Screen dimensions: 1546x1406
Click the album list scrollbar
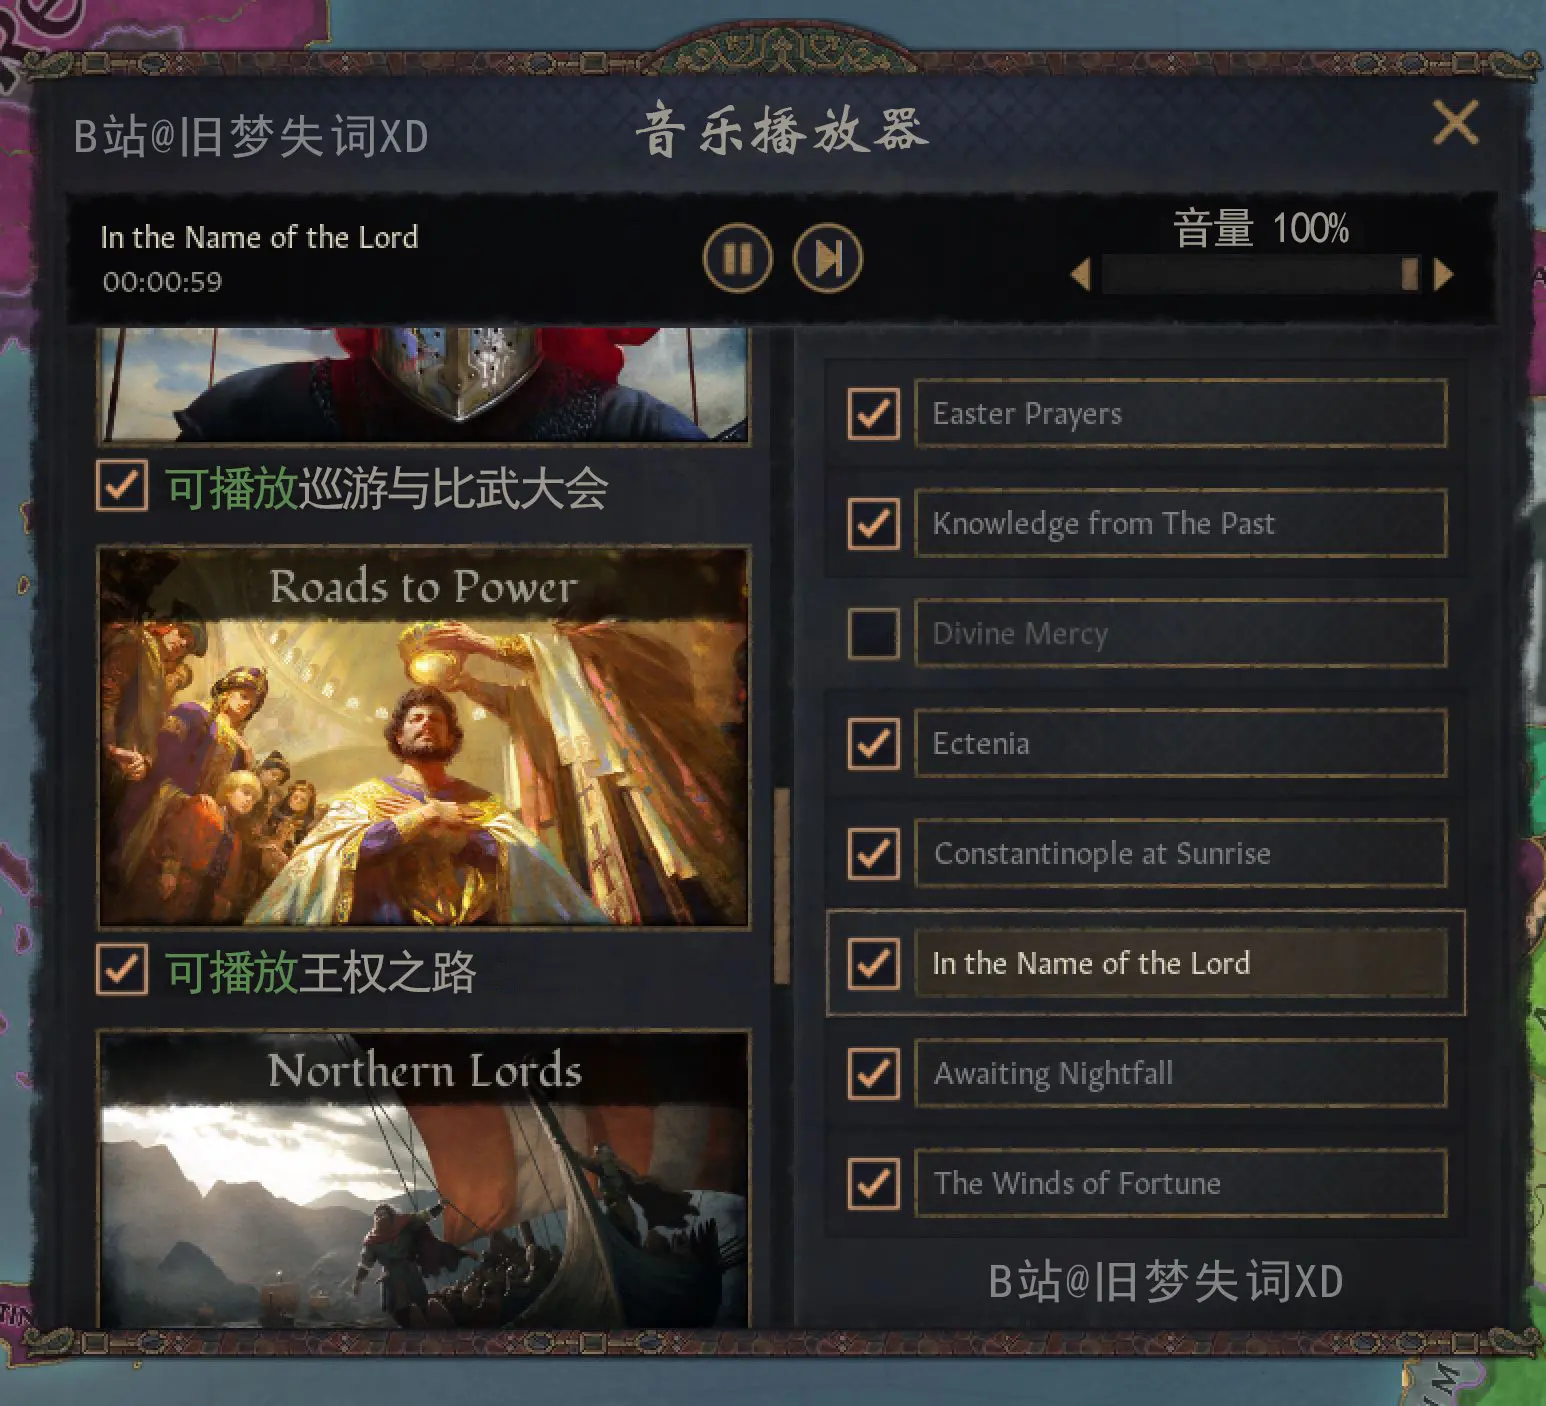point(782,885)
